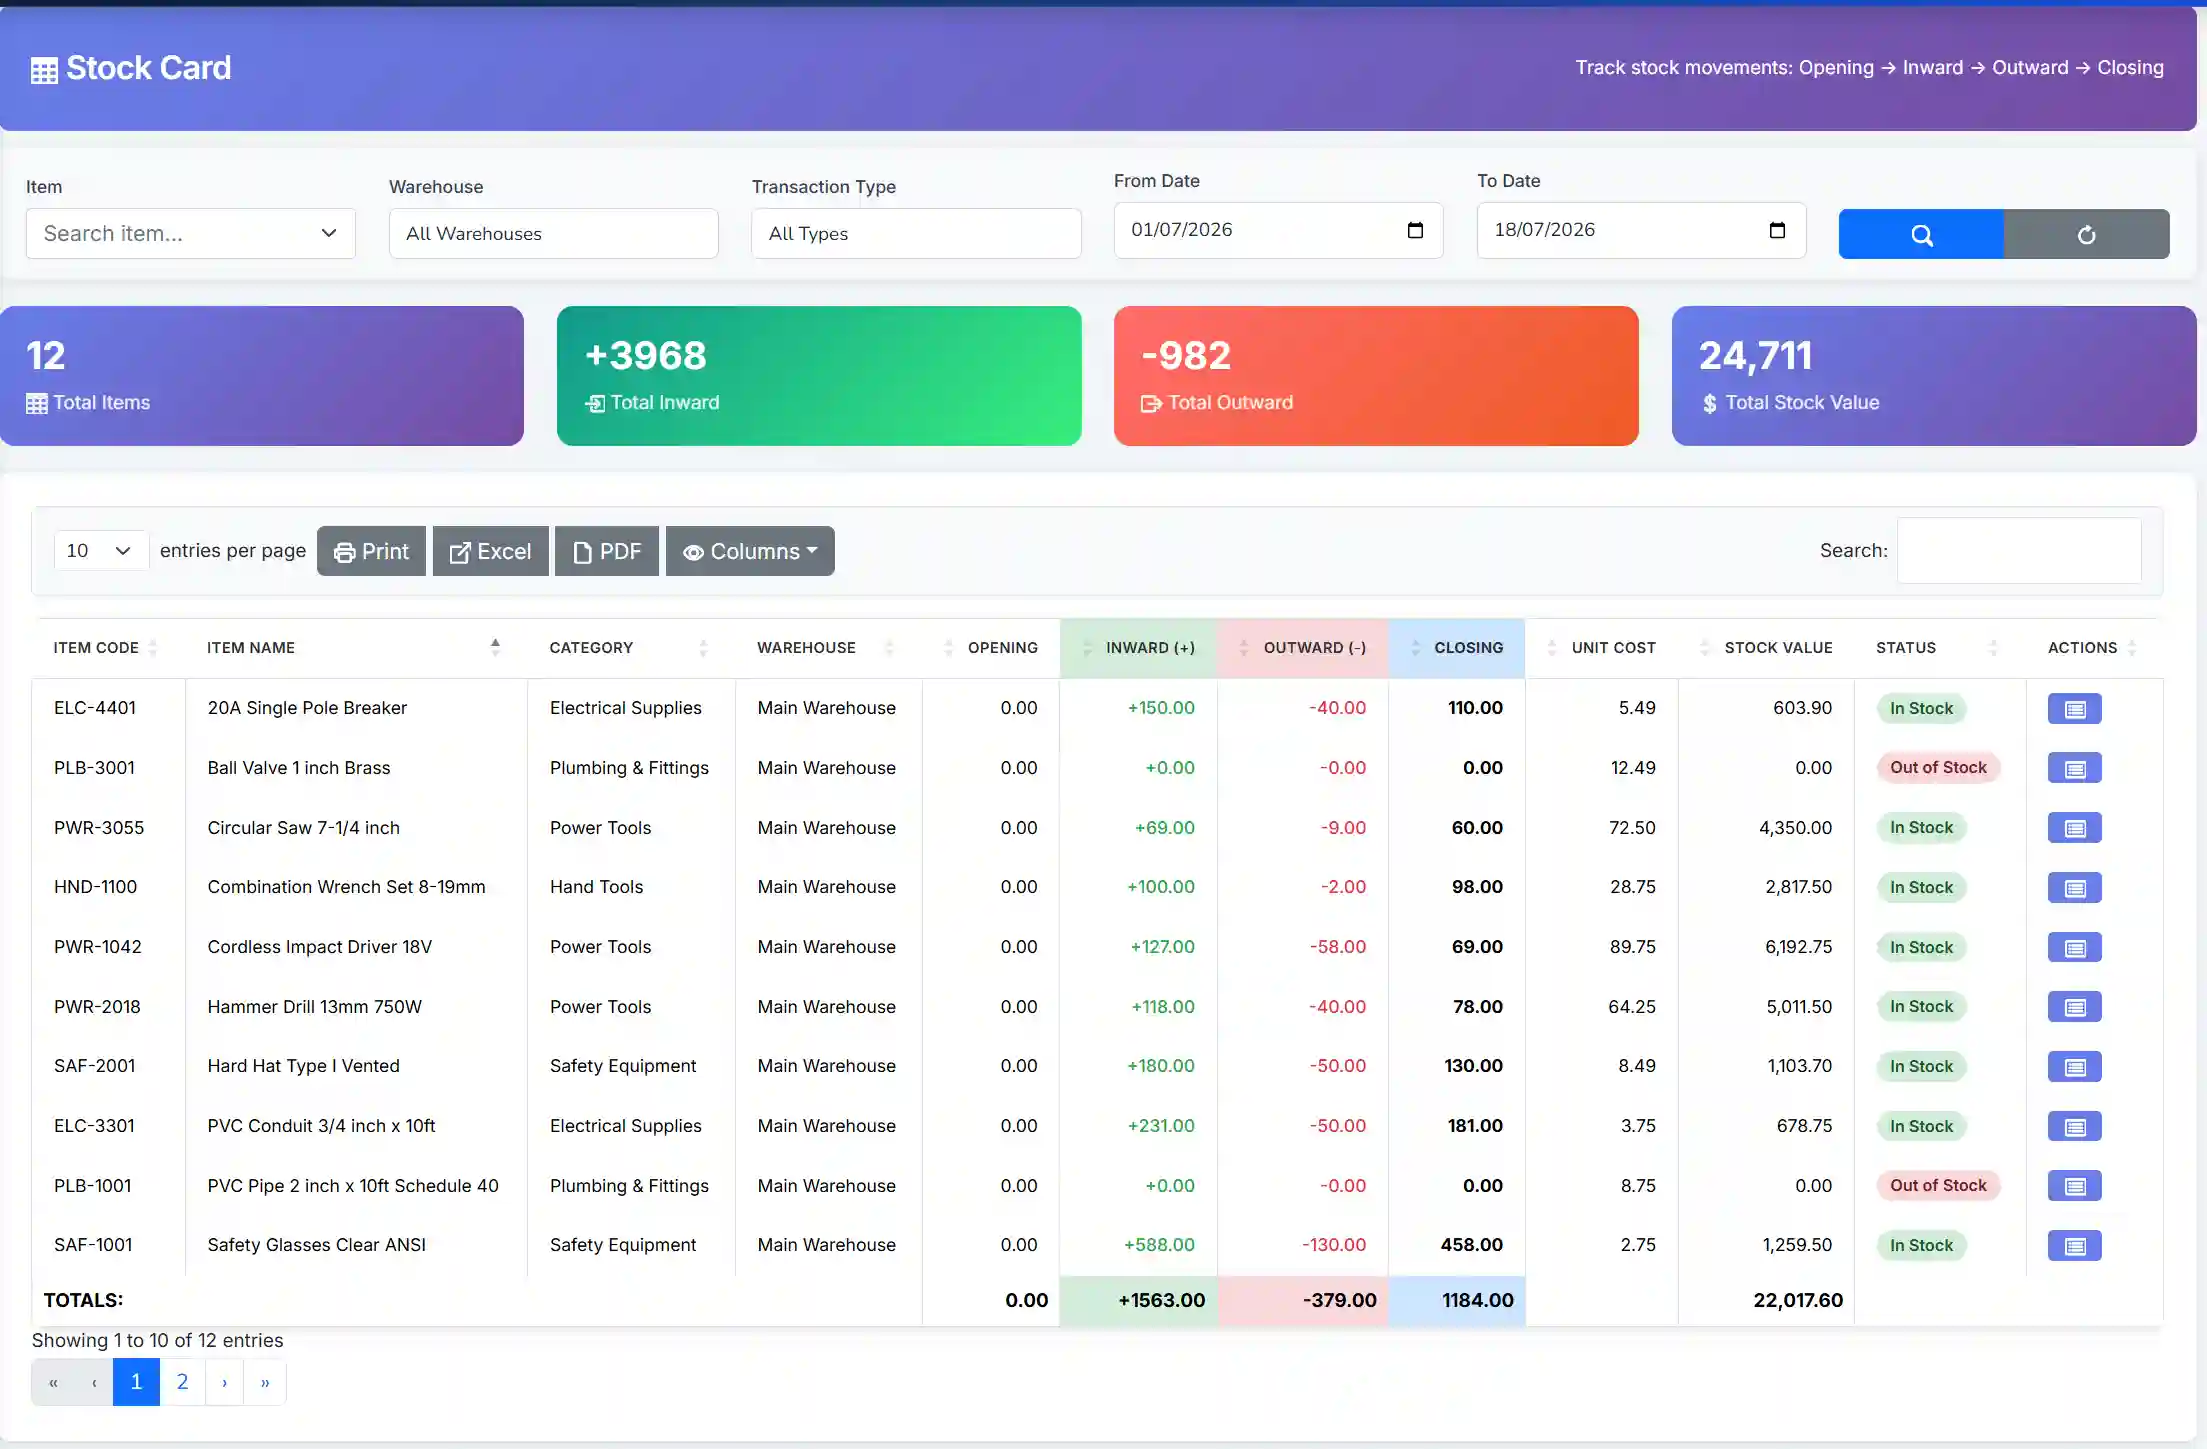This screenshot has height=1449, width=2207.
Task: Click the gray reset filters button
Action: click(2087, 234)
